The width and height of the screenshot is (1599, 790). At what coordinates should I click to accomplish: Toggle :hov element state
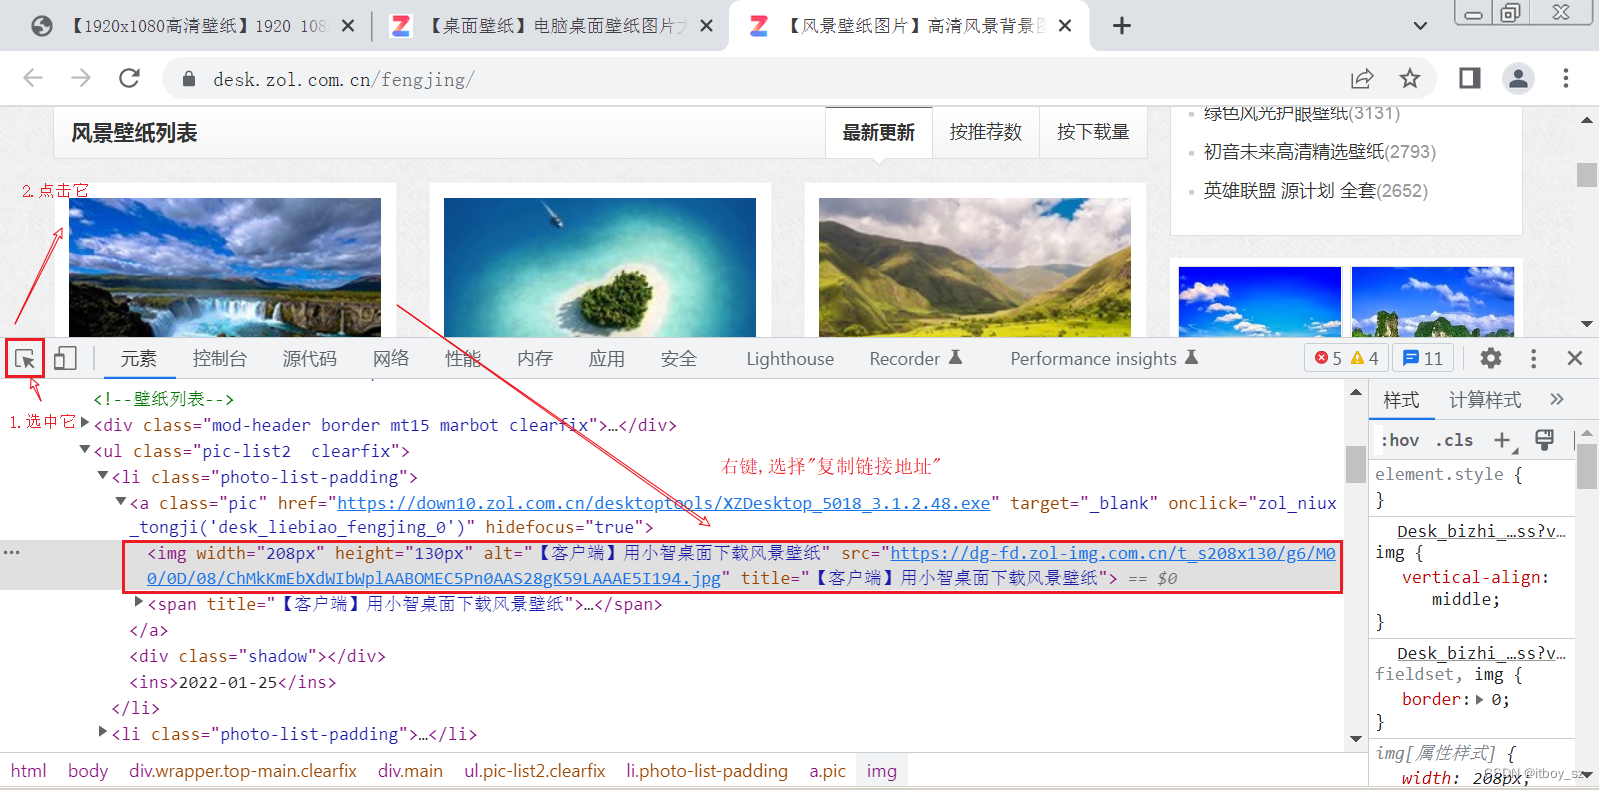point(1400,440)
